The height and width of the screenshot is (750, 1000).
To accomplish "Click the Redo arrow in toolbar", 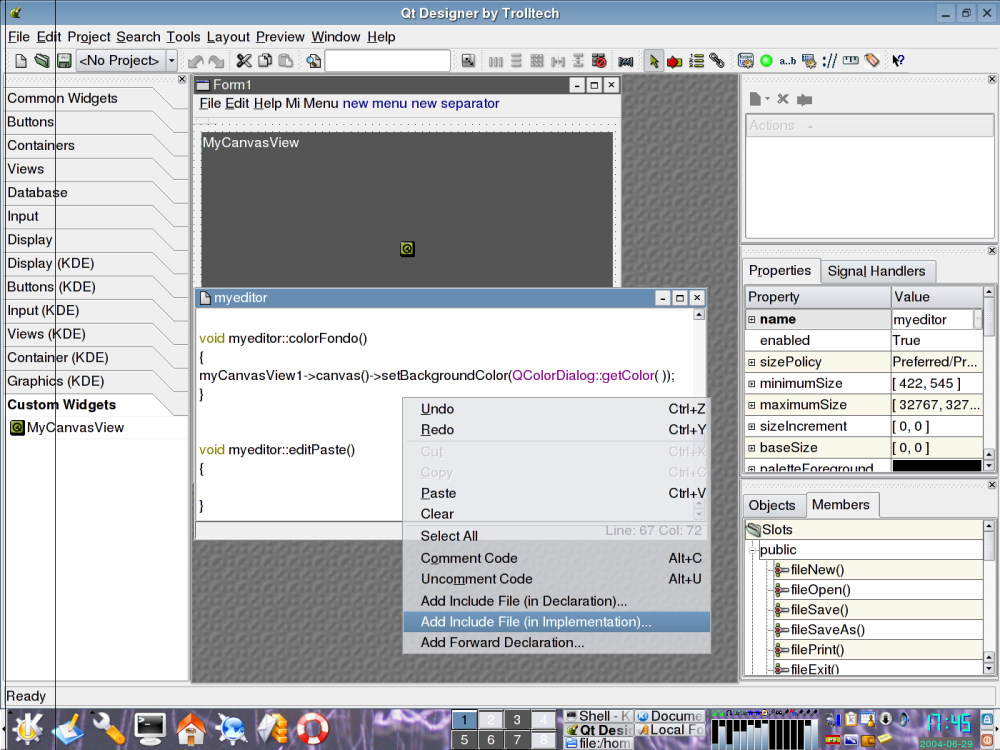I will click(x=217, y=61).
